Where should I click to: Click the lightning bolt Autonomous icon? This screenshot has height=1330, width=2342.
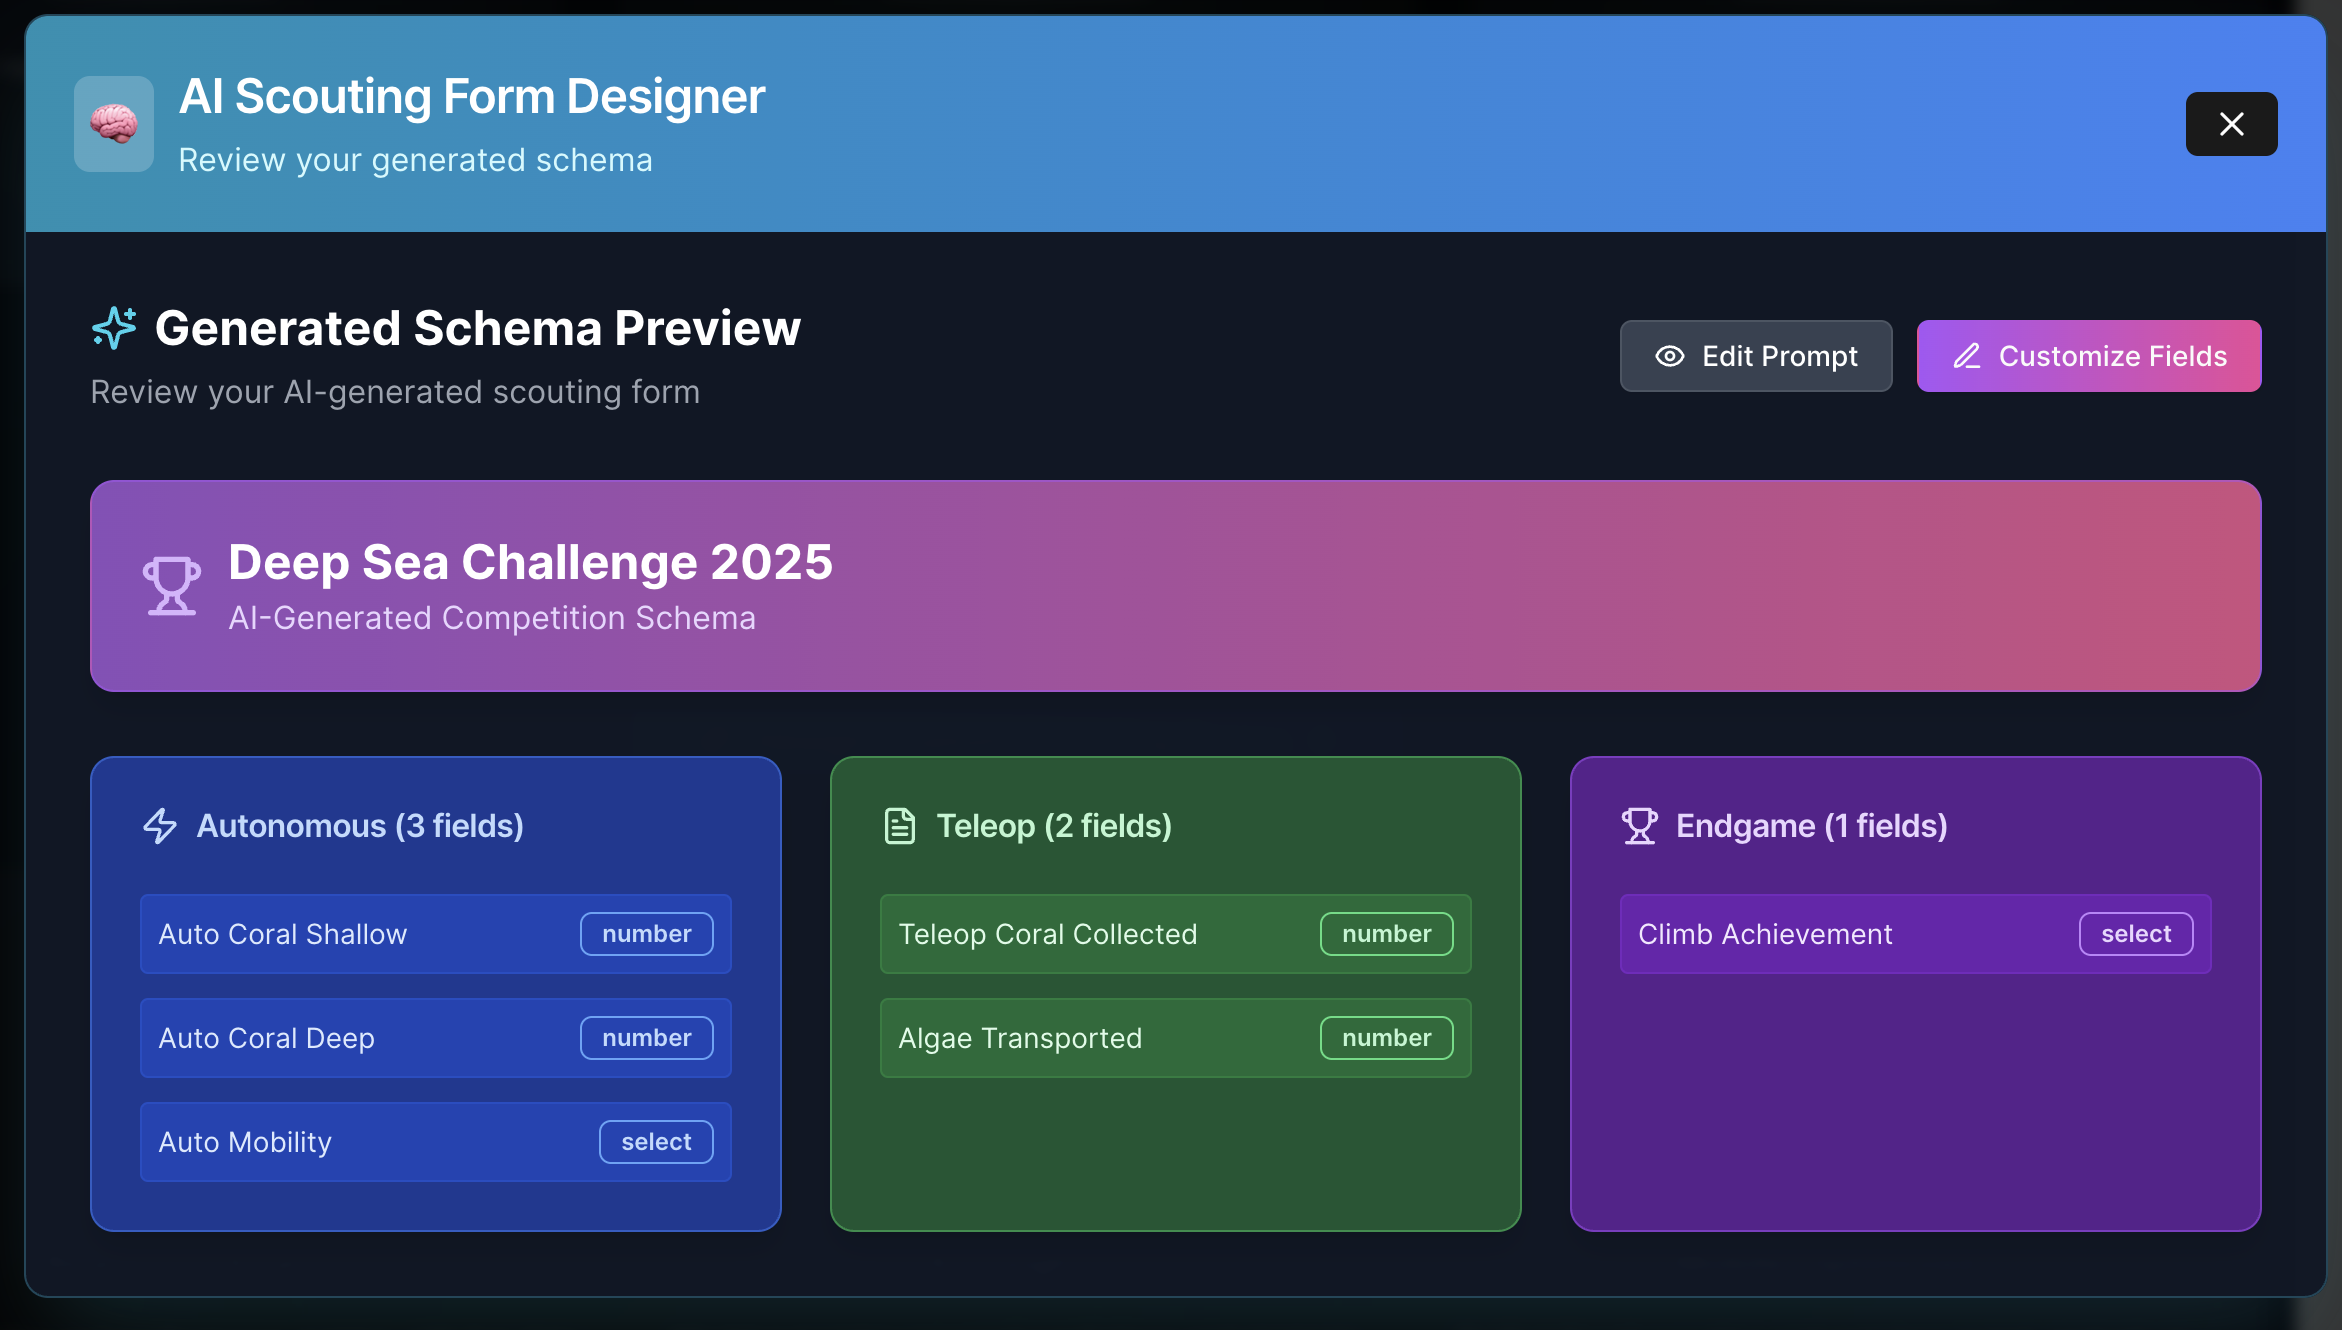point(160,826)
